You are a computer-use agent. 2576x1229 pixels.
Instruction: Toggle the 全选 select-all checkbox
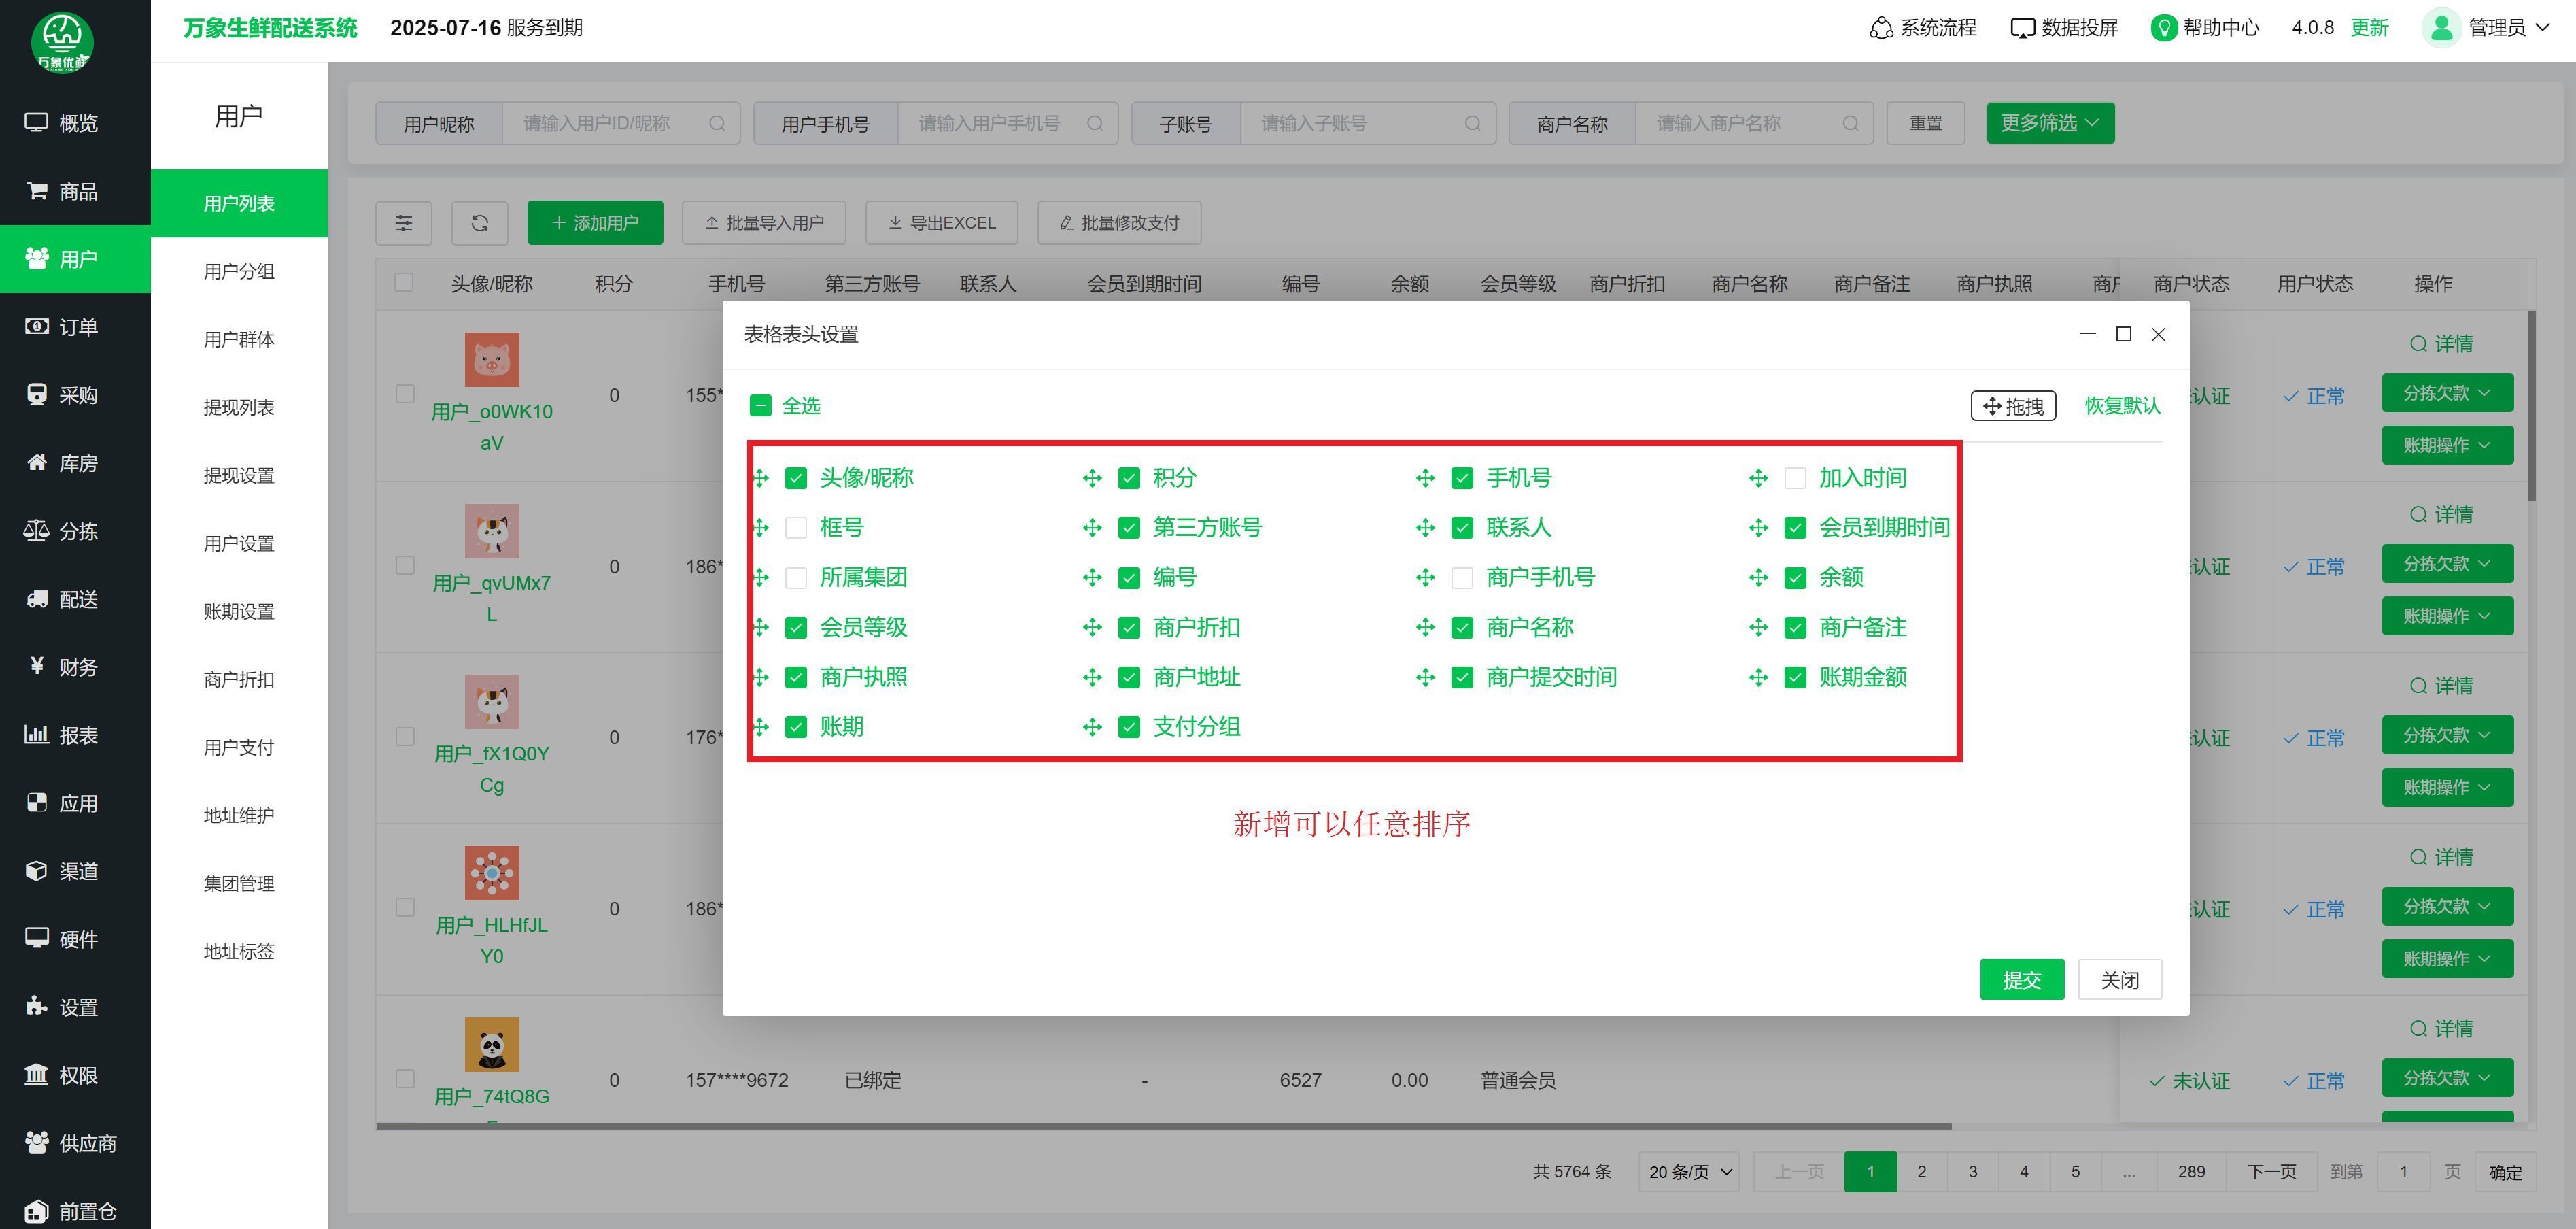(x=760, y=406)
